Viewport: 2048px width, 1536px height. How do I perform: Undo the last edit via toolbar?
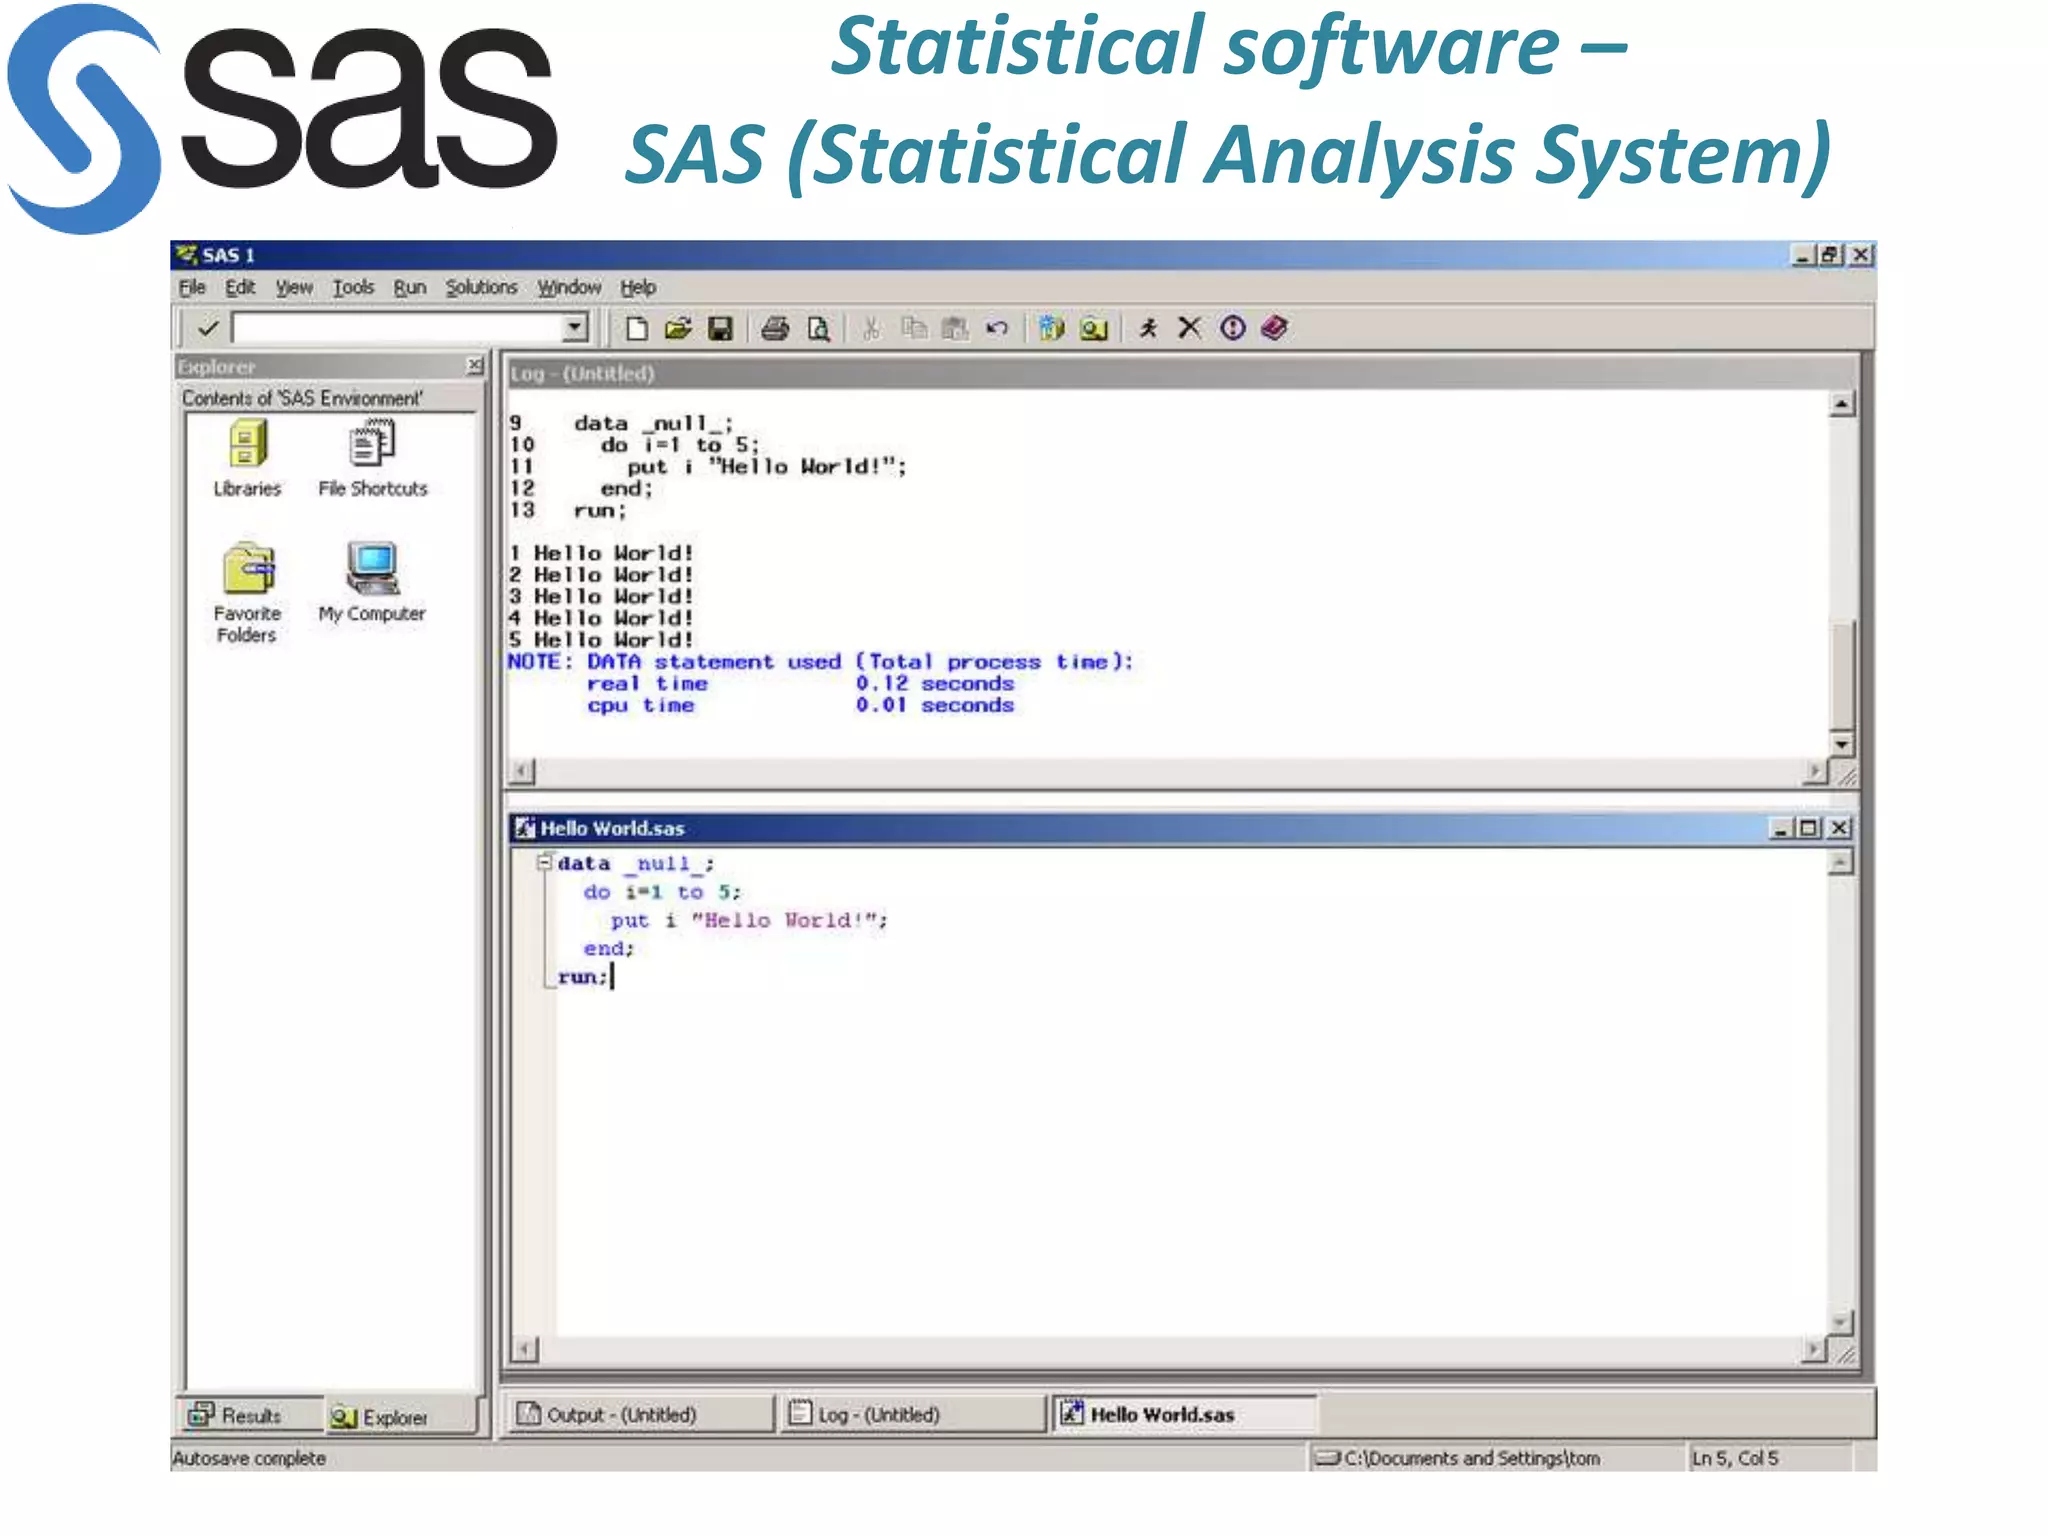coord(997,328)
